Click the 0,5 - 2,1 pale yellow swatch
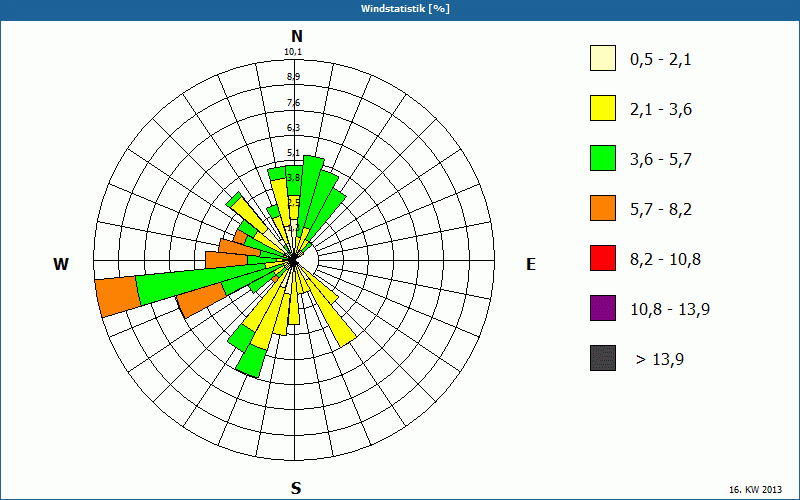This screenshot has width=800, height=500. pos(603,58)
